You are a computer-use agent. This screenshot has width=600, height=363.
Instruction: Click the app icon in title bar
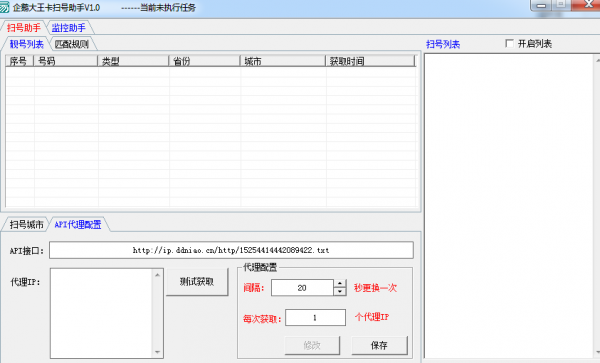4,7
